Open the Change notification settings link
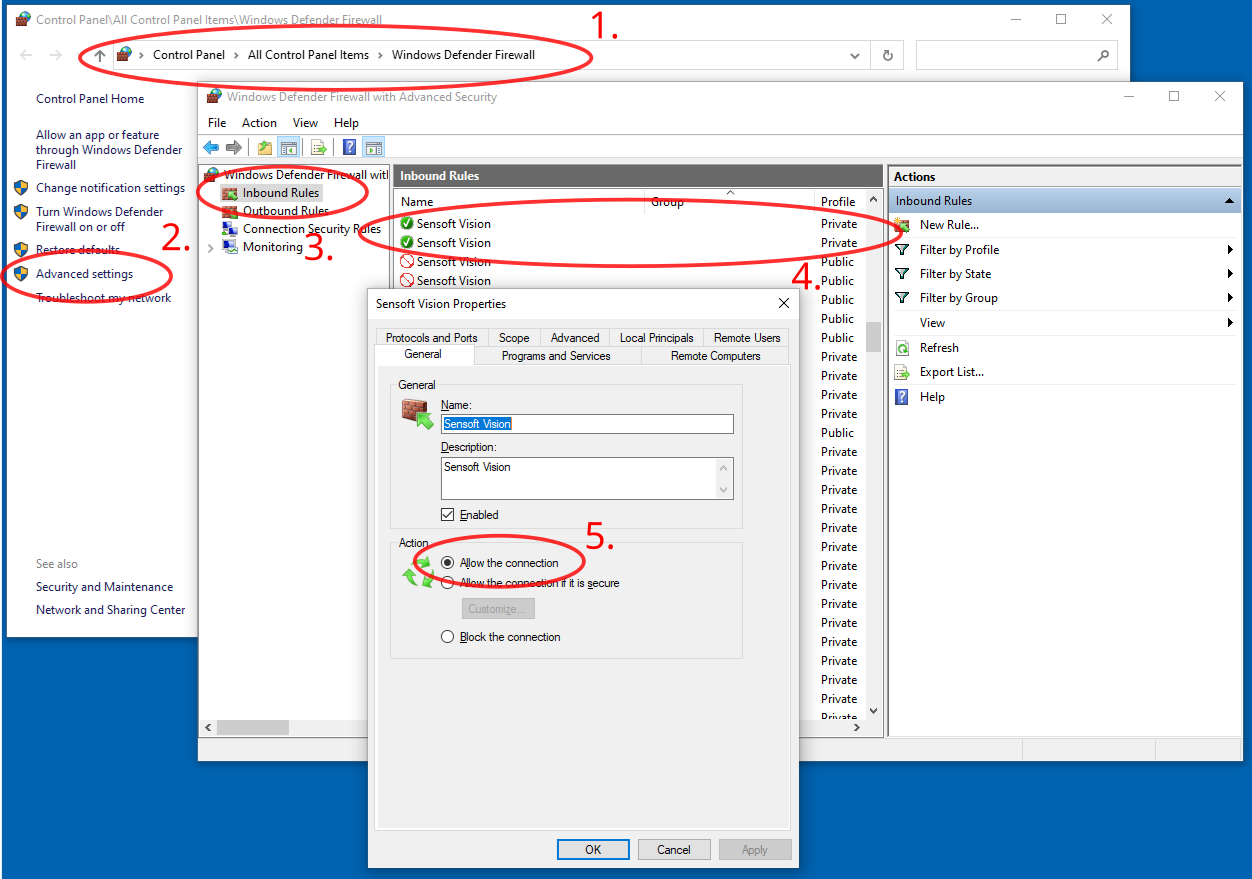Viewport: 1252px width, 879px height. pos(110,188)
